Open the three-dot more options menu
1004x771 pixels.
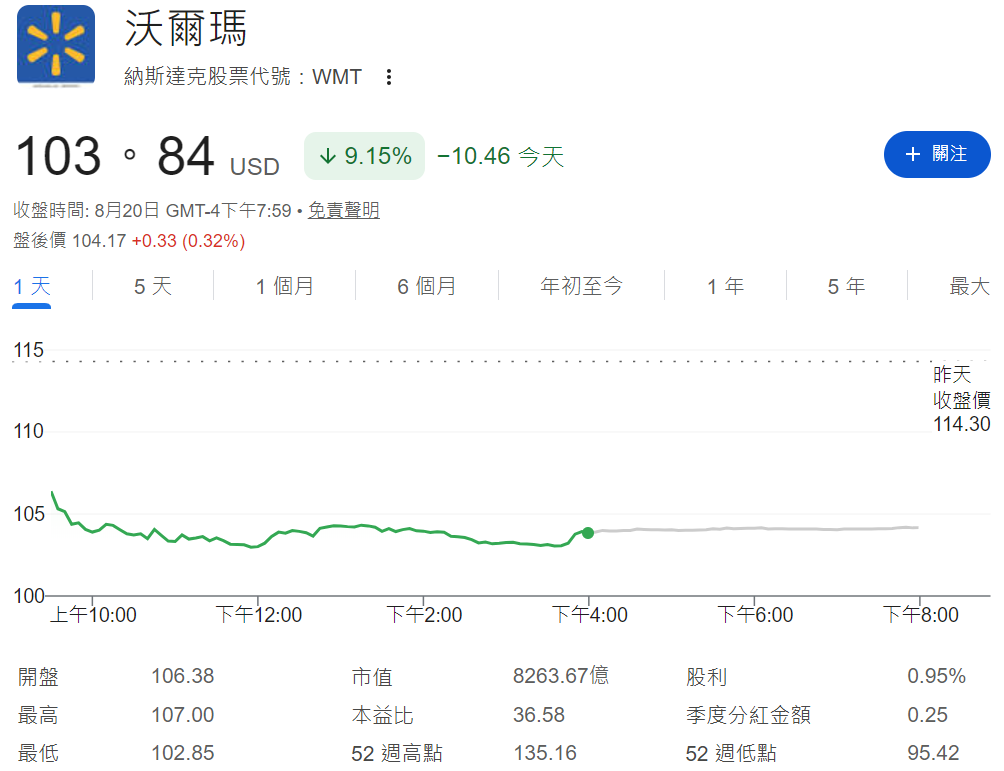(x=389, y=77)
